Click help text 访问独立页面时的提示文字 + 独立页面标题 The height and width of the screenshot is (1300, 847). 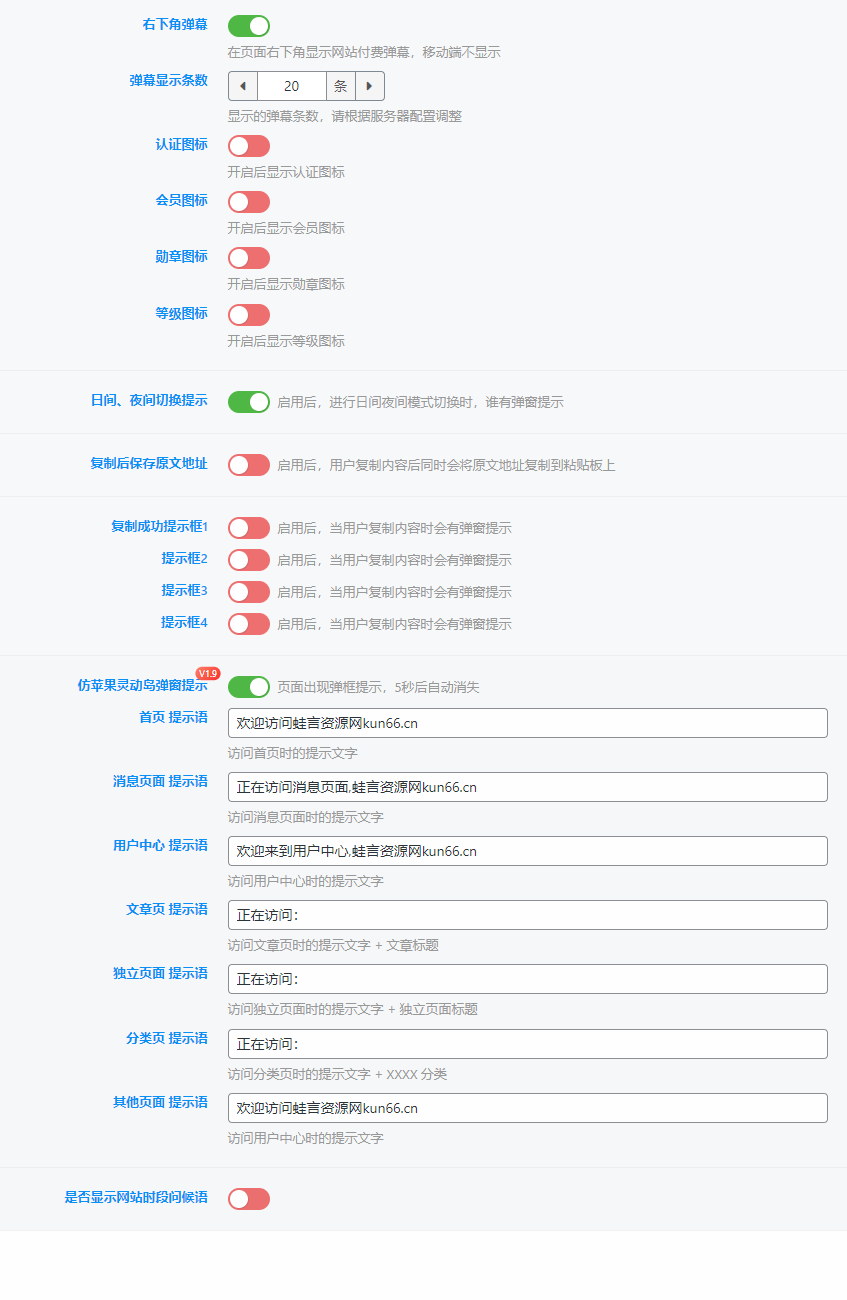[x=352, y=1009]
